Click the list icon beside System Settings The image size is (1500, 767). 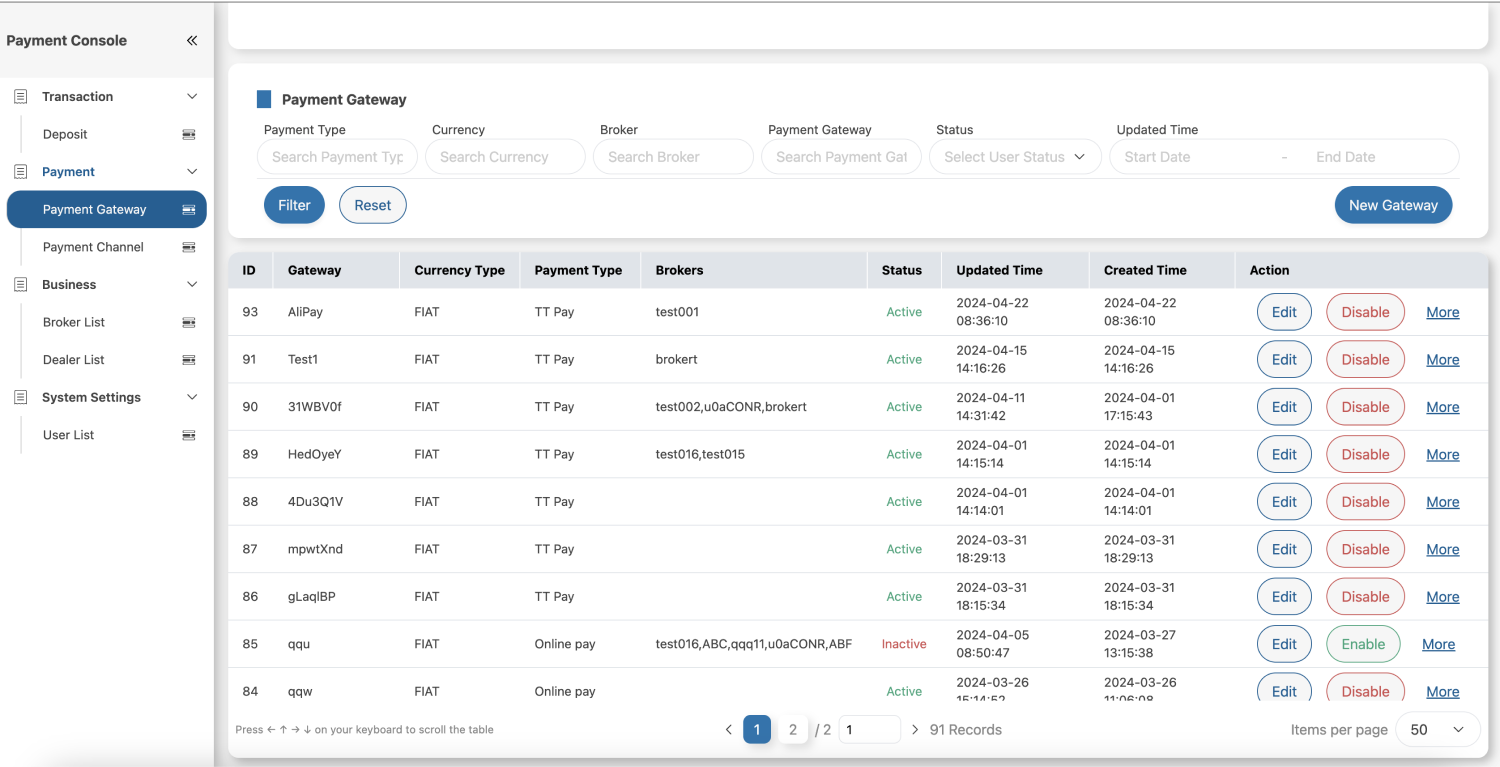[x=20, y=397]
